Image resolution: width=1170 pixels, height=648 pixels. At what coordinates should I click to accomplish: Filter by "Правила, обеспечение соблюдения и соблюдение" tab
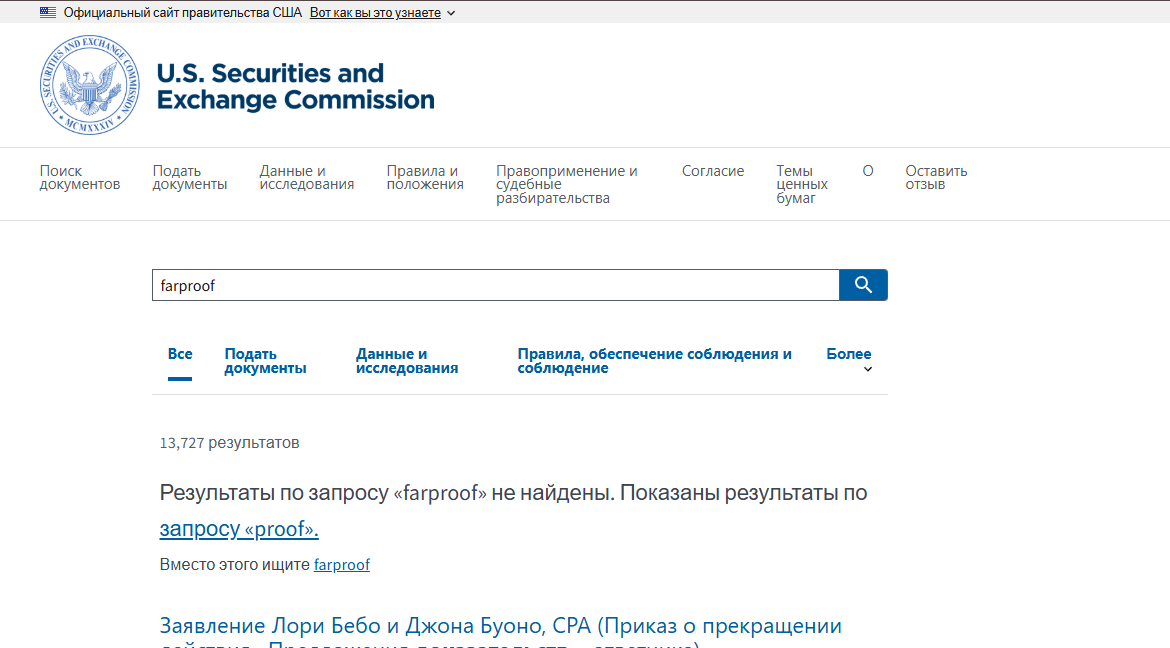(x=654, y=361)
